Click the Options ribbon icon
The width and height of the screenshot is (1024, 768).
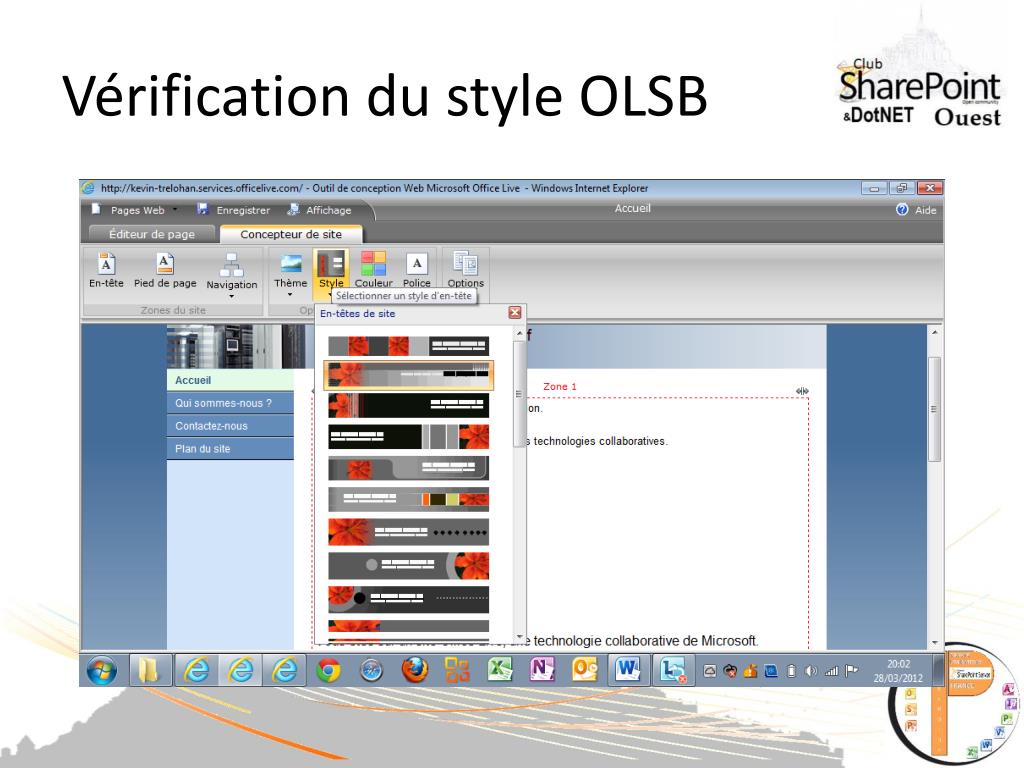point(466,263)
